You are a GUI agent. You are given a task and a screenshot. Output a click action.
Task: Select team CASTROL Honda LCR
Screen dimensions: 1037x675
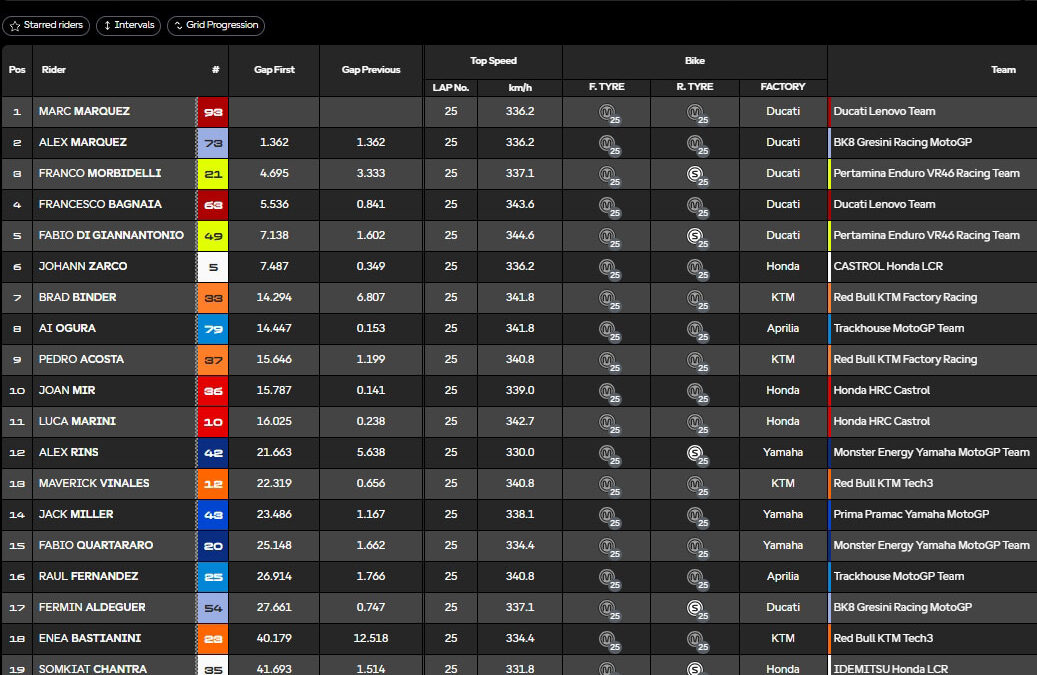(888, 266)
